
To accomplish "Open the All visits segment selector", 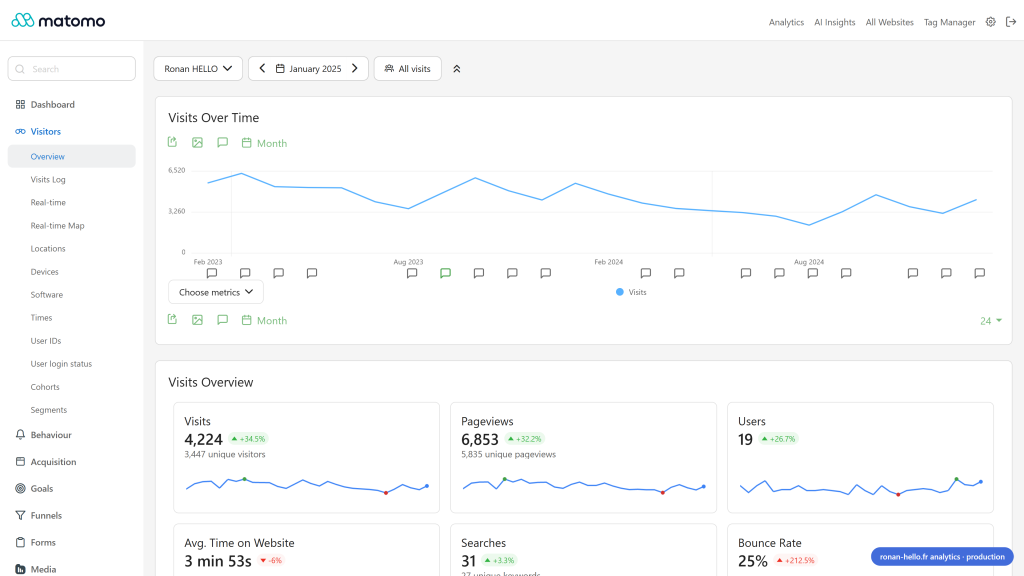I will pyautogui.click(x=408, y=69).
